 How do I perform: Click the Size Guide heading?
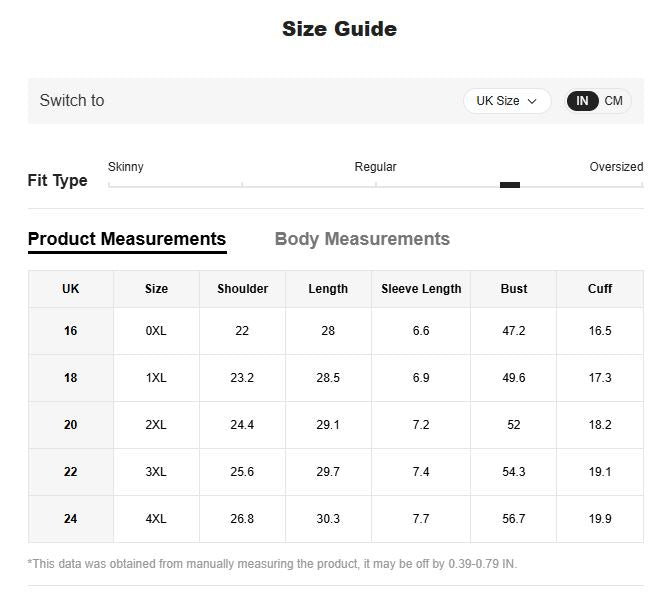point(339,29)
